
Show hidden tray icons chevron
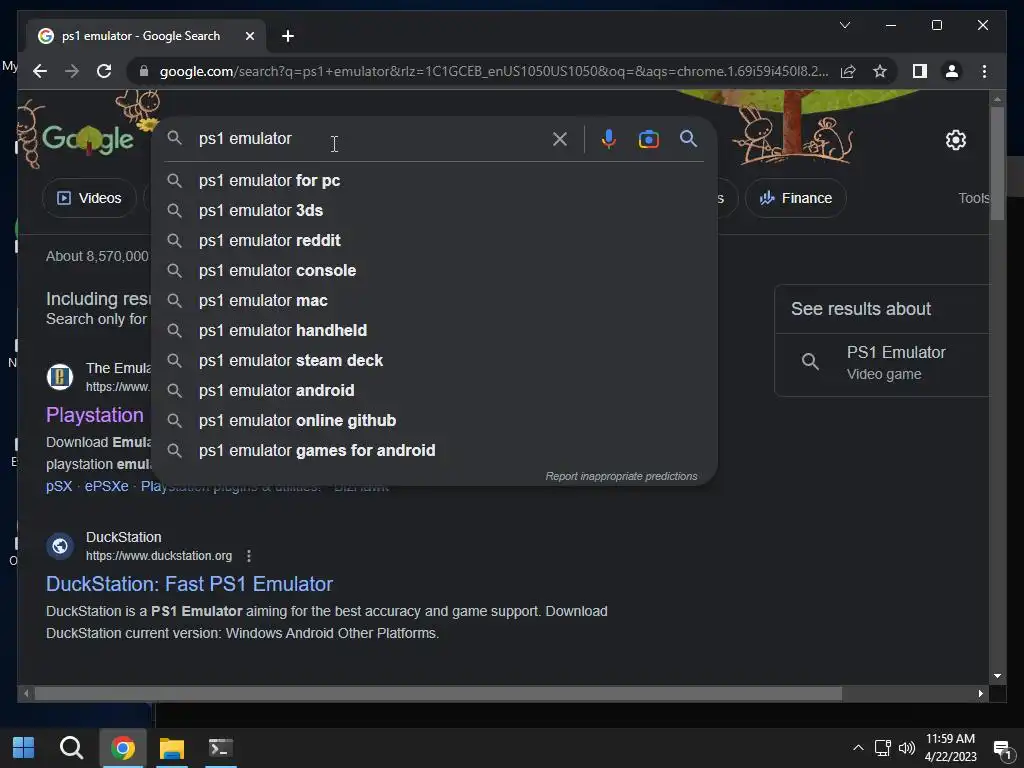(x=858, y=748)
